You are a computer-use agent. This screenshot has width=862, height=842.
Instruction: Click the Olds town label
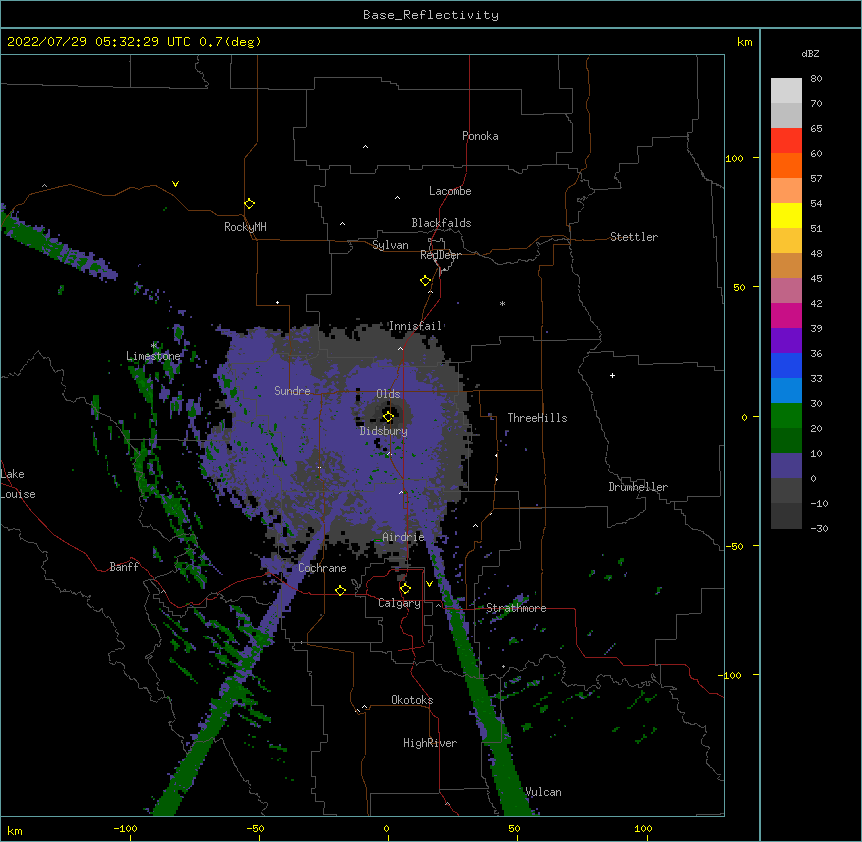[x=388, y=394]
